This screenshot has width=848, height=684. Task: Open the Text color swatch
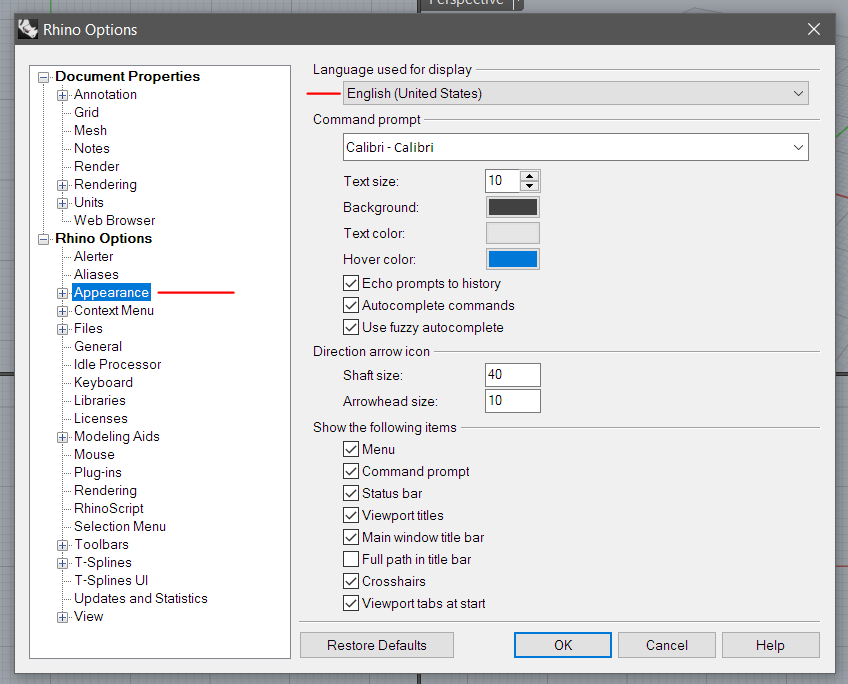(x=513, y=233)
